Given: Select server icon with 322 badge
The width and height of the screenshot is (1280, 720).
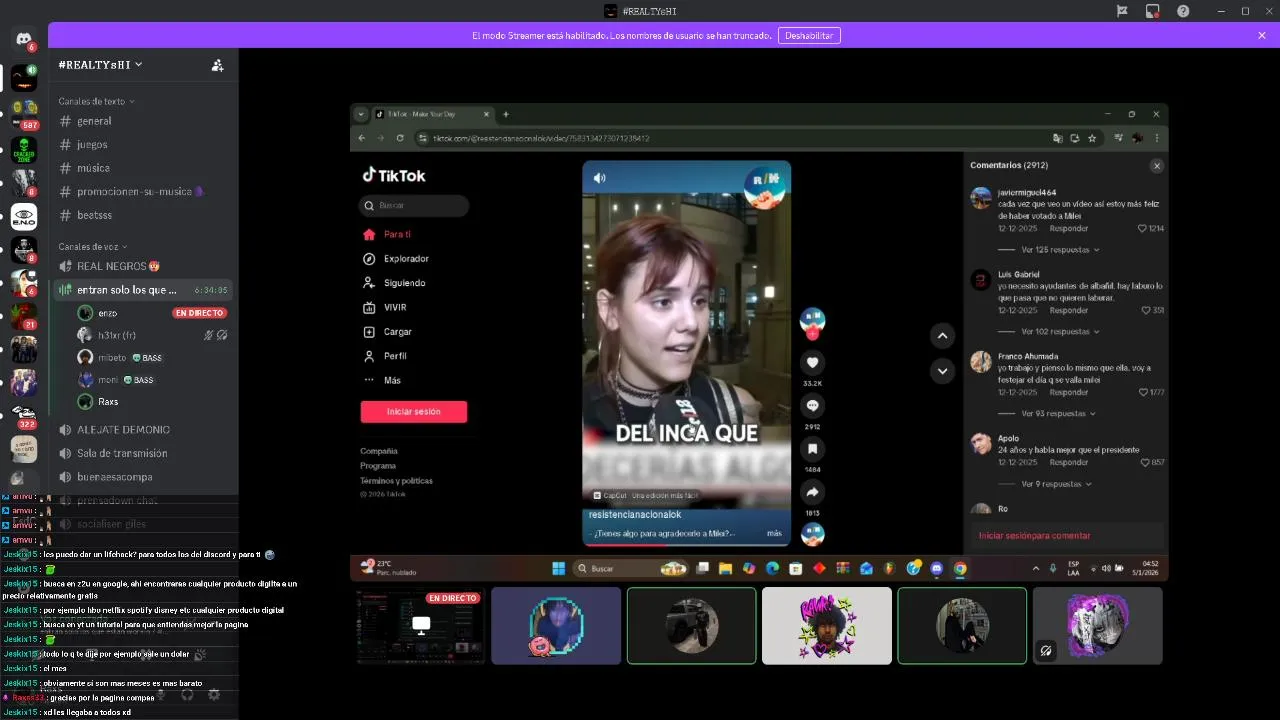Looking at the screenshot, I should (24, 415).
